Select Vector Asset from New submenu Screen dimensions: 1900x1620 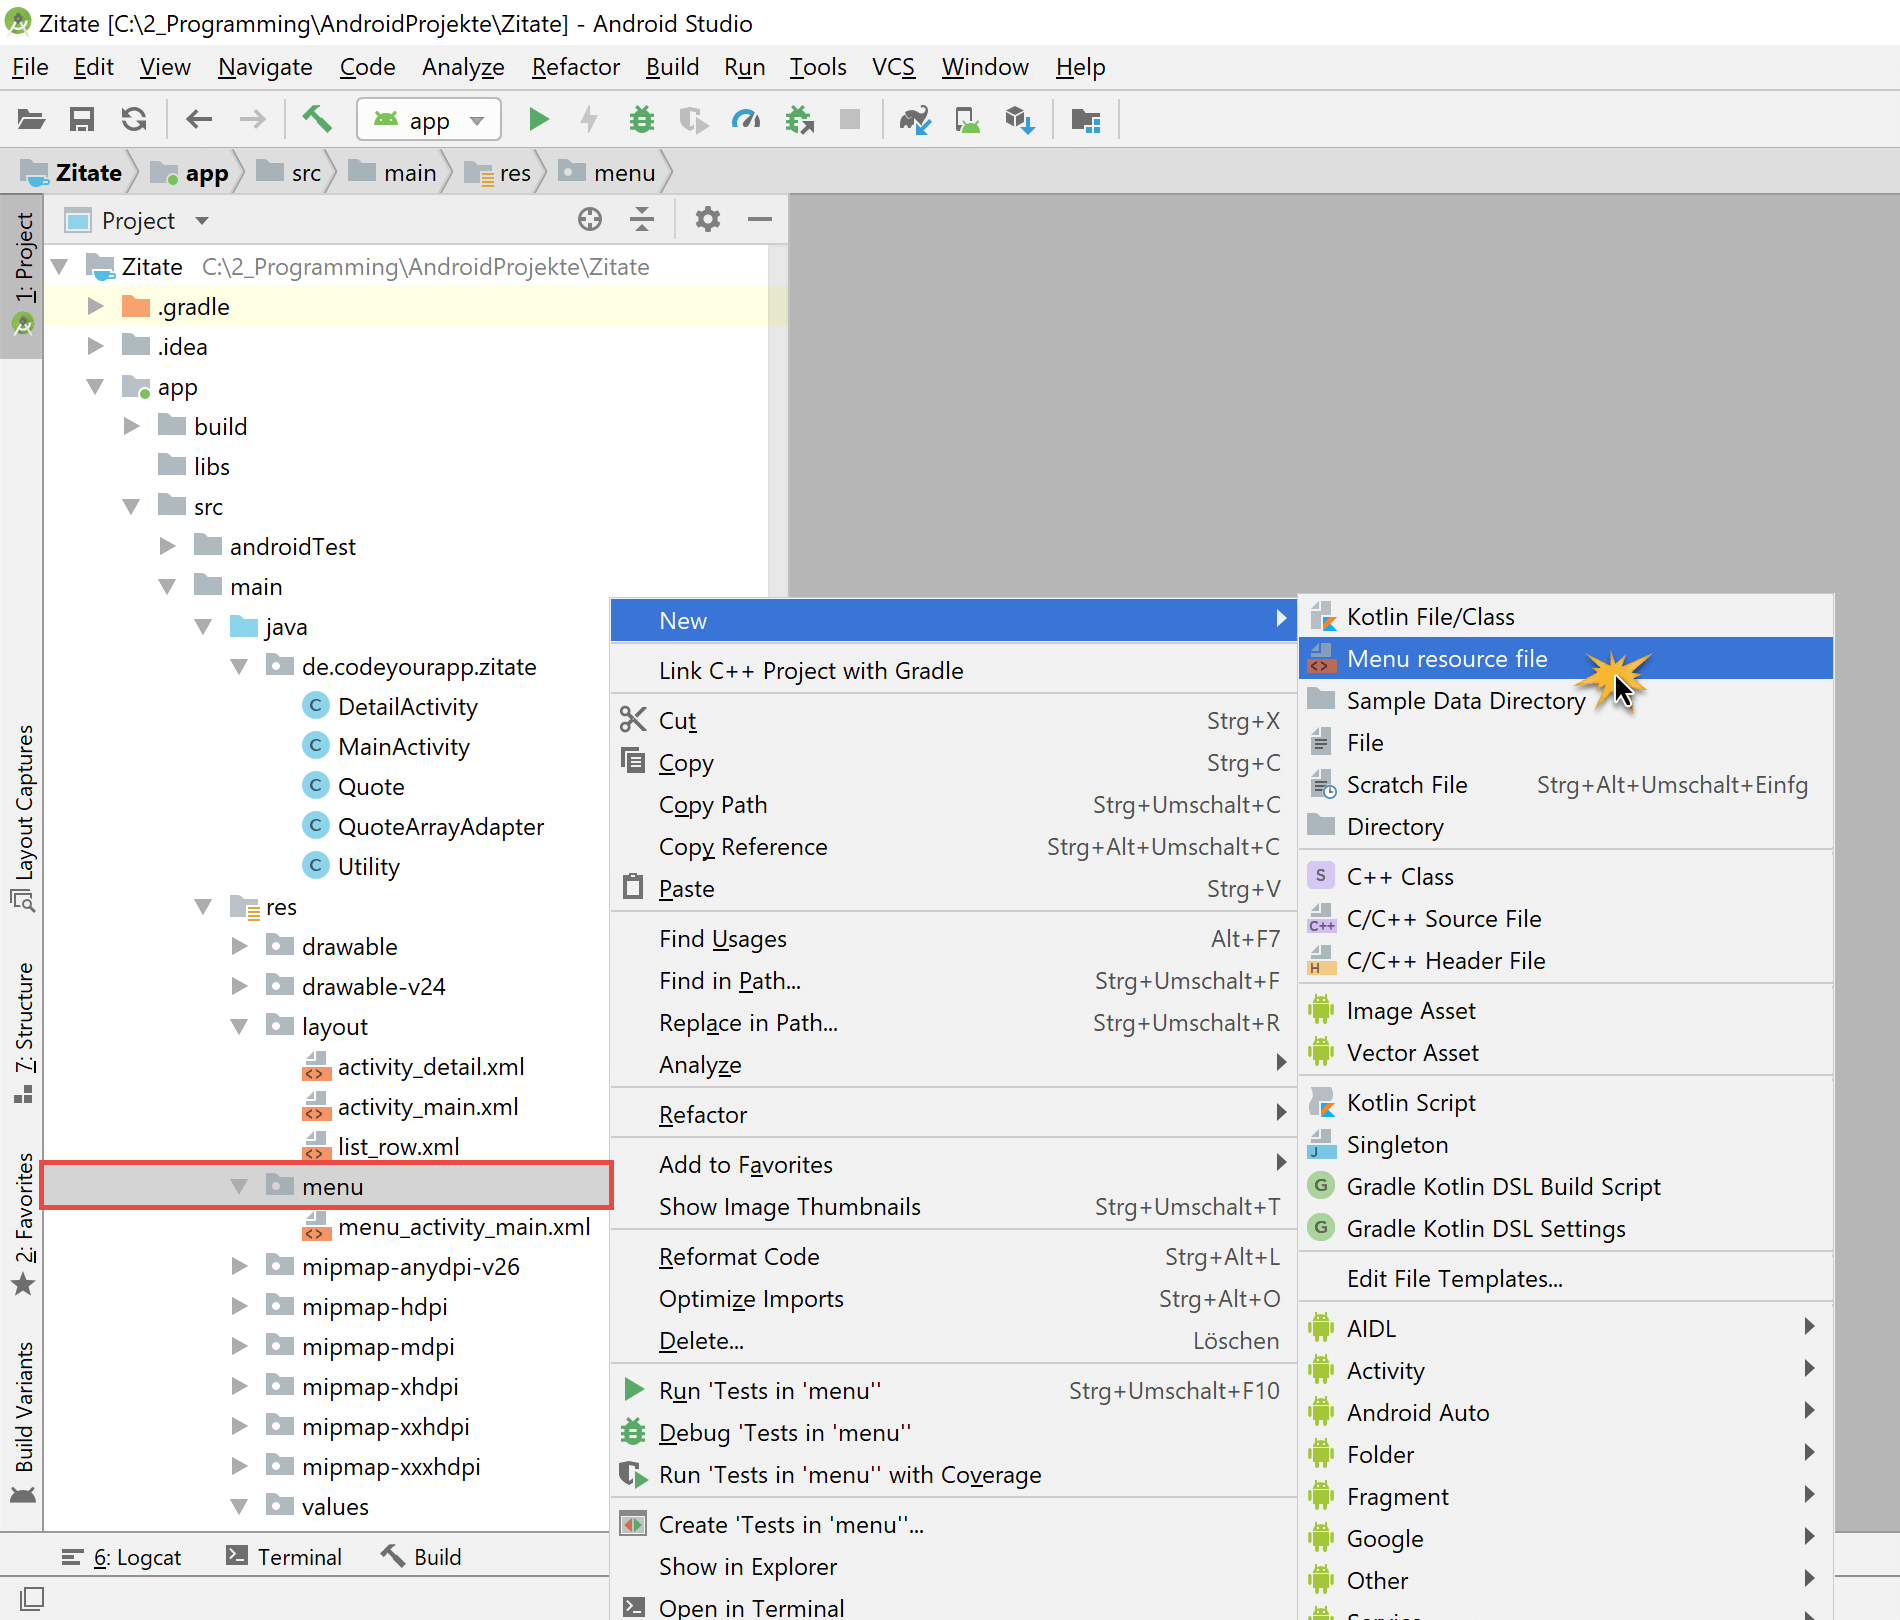(x=1565, y=1052)
